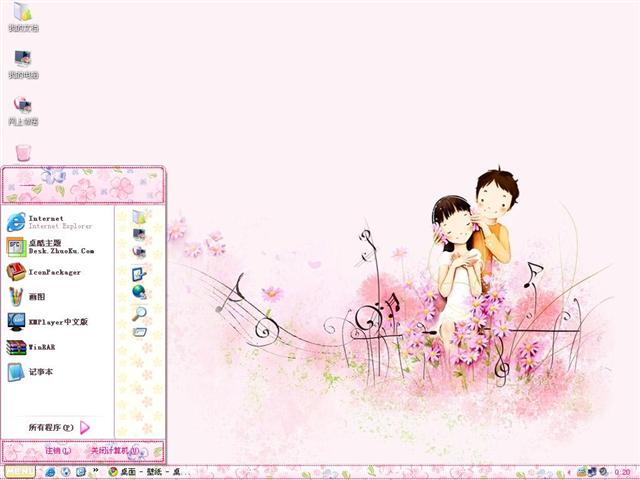Click the second quick launch globe icon

tap(65, 472)
